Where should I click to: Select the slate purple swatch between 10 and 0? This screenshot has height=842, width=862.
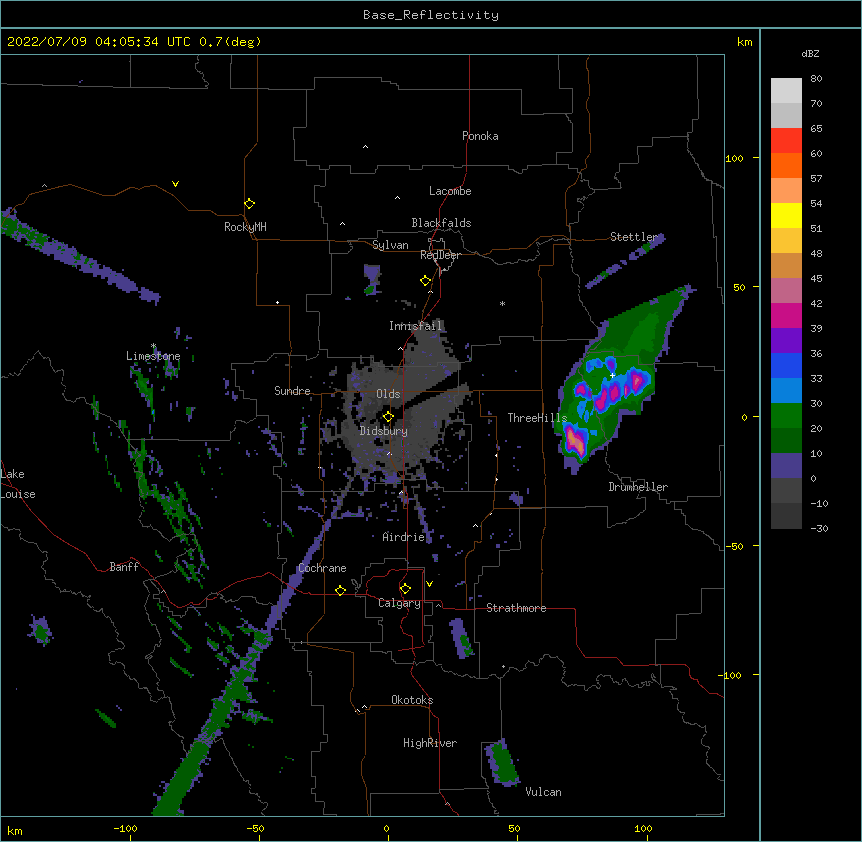(786, 466)
